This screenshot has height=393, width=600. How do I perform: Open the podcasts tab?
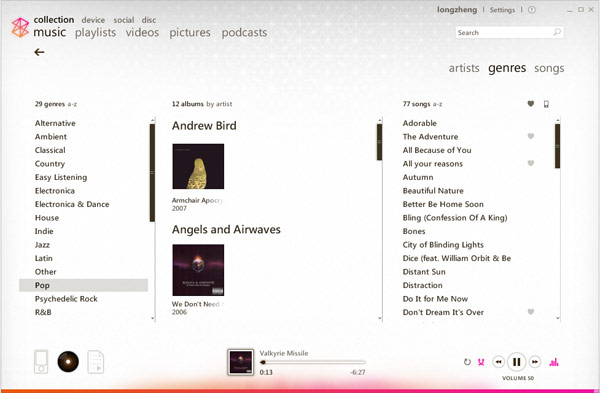[244, 33]
